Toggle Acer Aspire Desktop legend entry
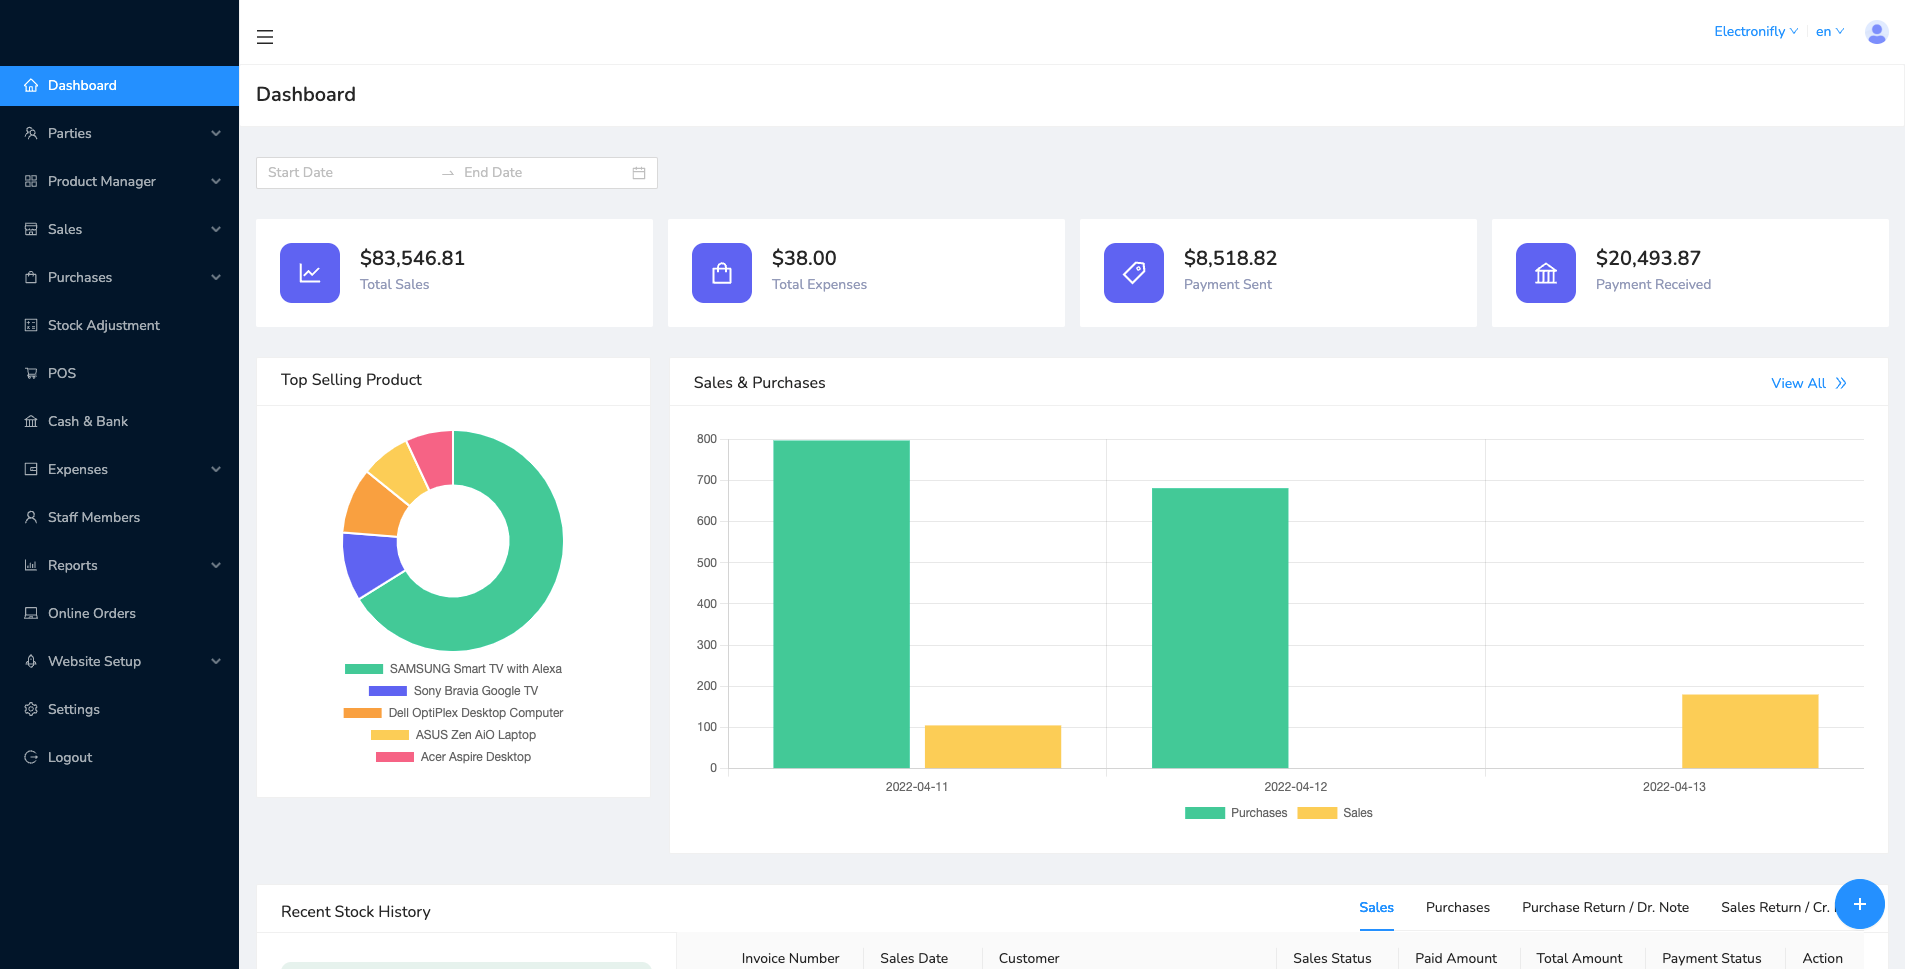The height and width of the screenshot is (969, 1905). (453, 757)
